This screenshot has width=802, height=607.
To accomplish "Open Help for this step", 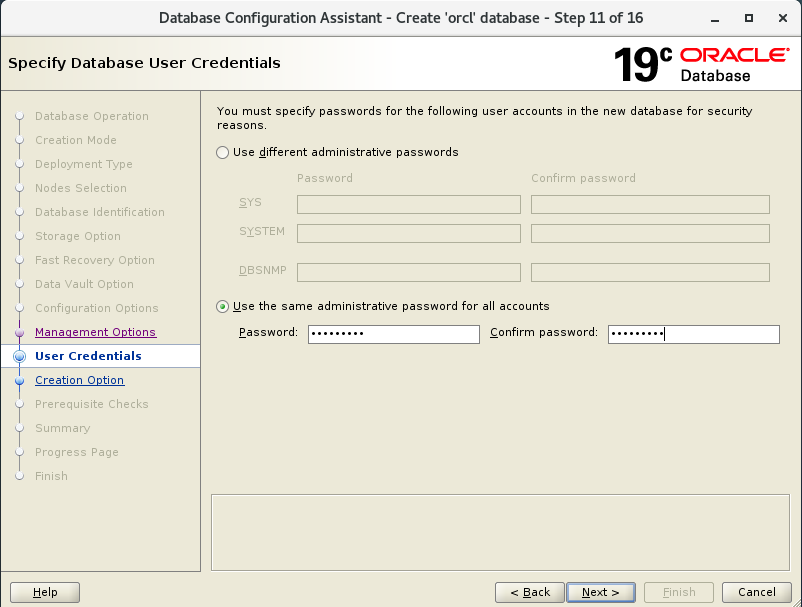I will (x=44, y=592).
